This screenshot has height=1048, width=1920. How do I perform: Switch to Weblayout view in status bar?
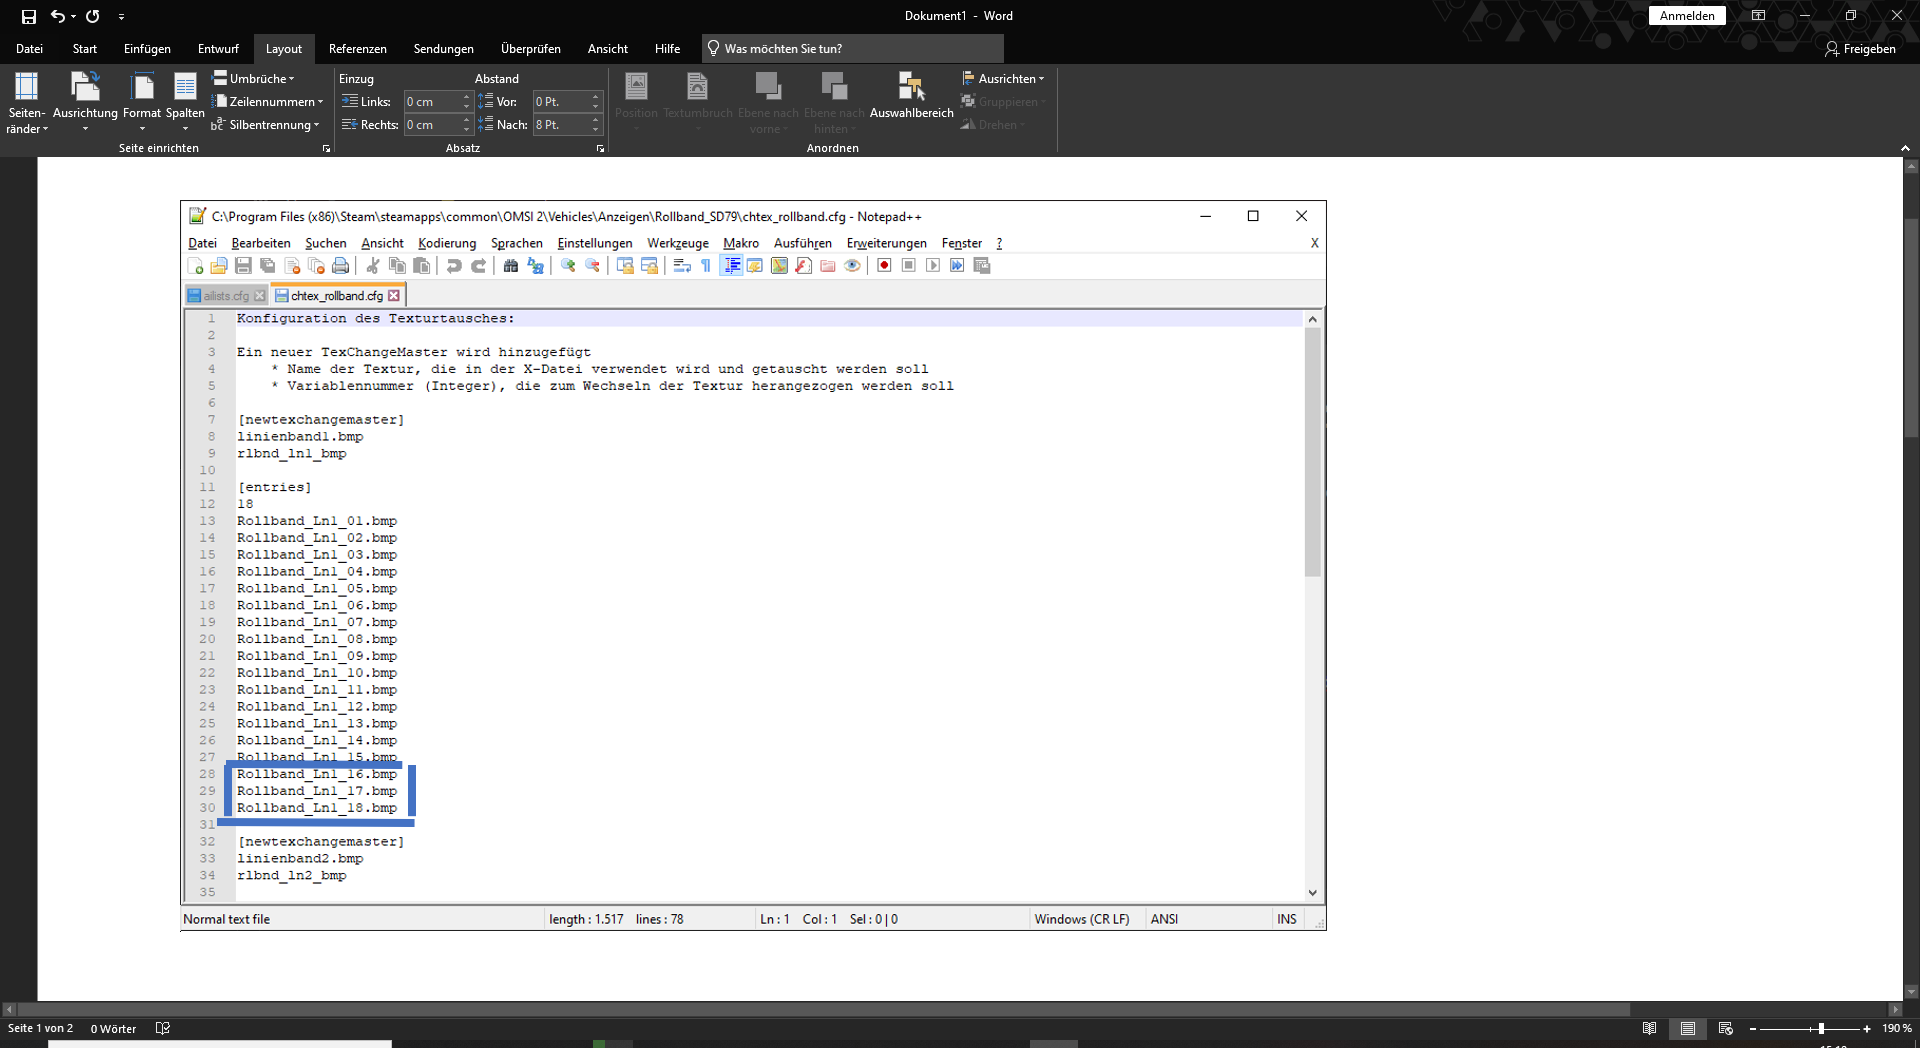point(1726,1028)
